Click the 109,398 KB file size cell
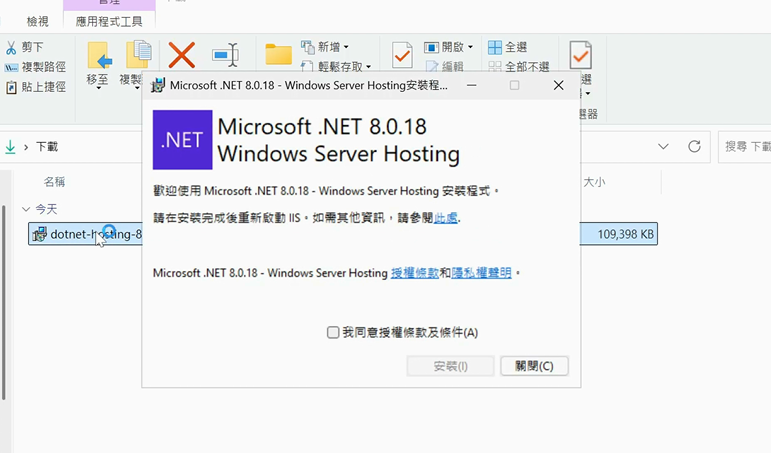 625,234
